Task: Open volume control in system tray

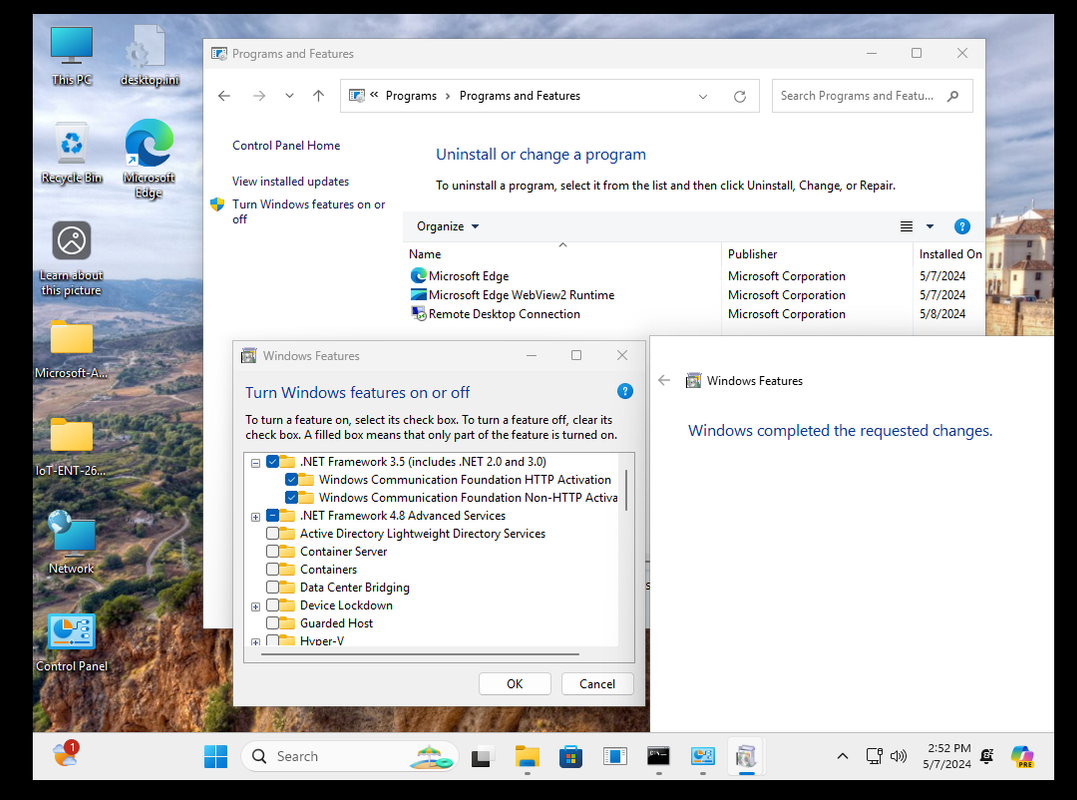Action: pos(898,756)
